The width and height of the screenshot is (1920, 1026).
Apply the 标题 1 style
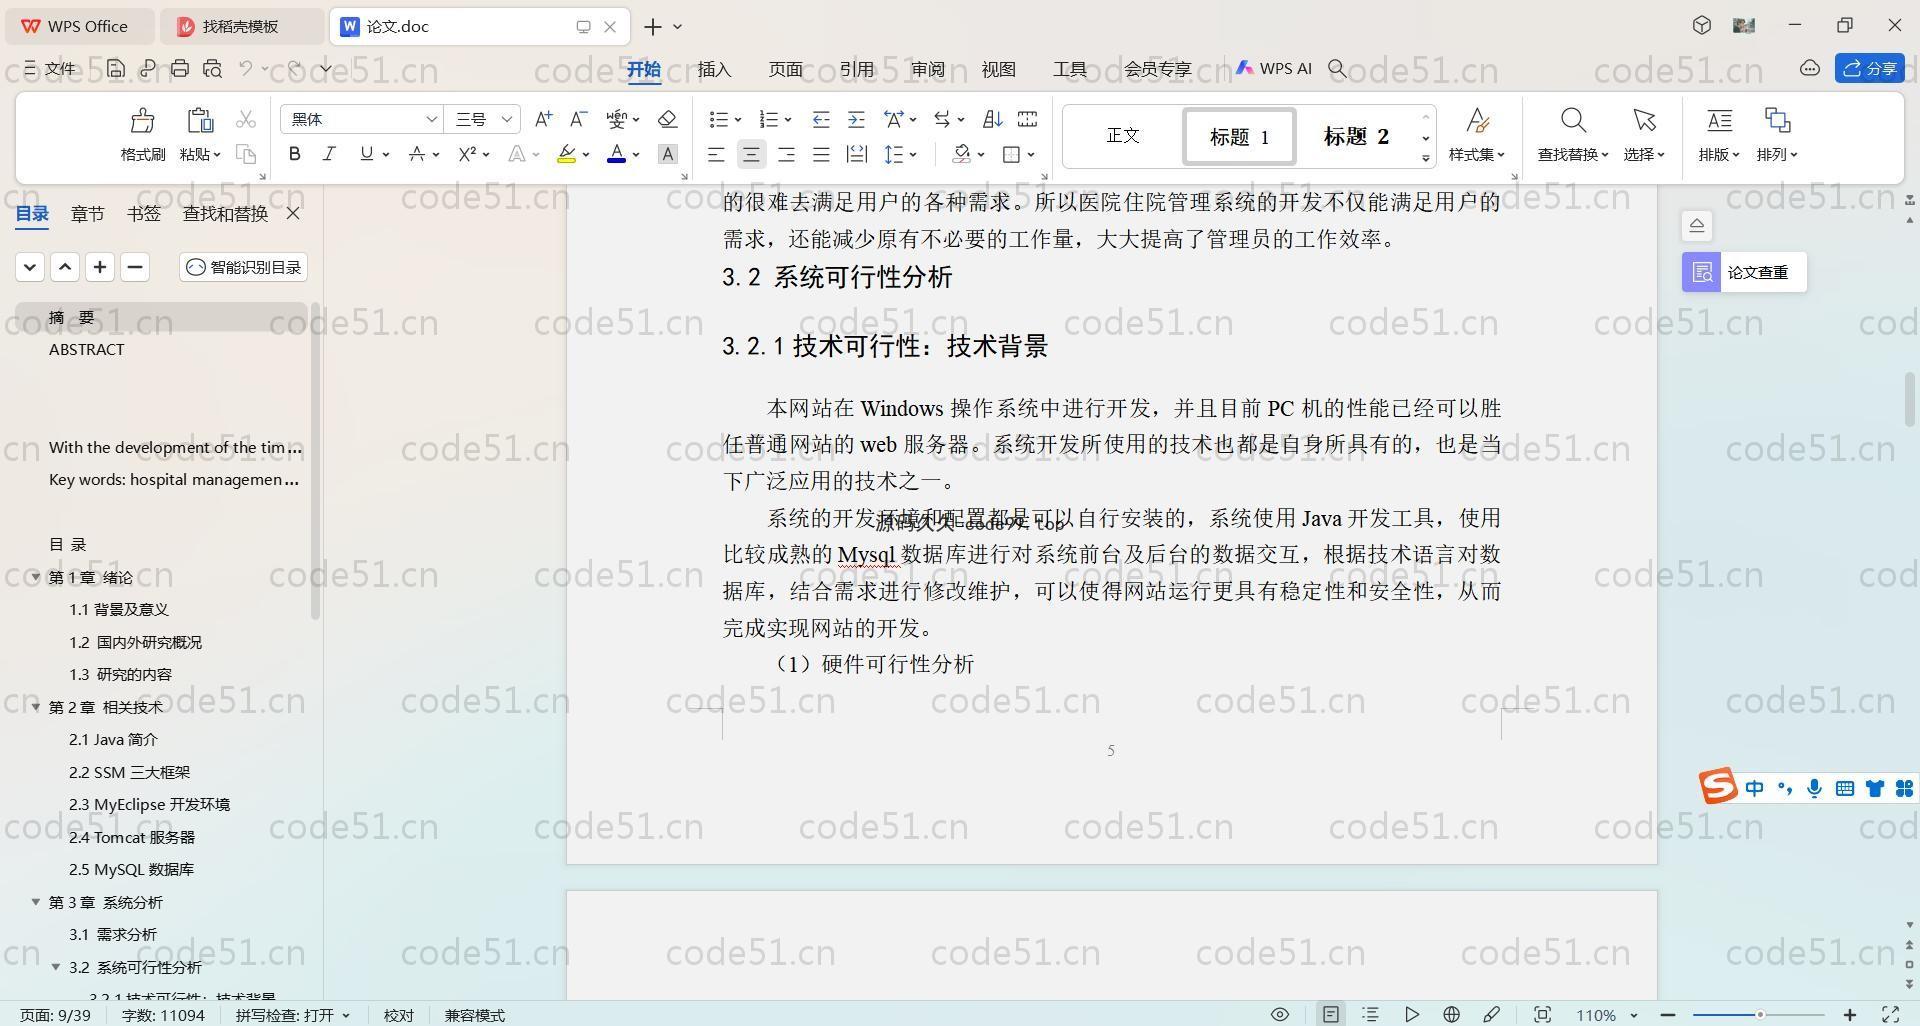pos(1239,136)
